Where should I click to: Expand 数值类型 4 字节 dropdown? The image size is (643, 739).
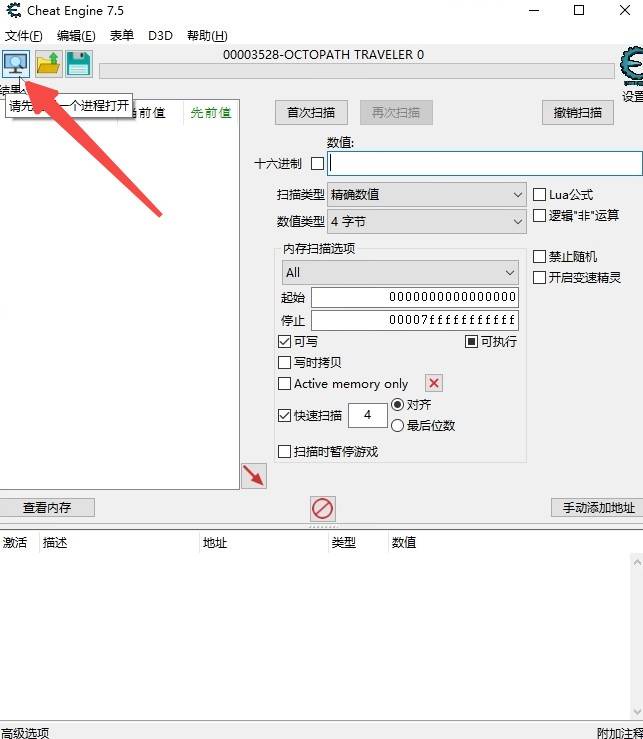pos(427,222)
